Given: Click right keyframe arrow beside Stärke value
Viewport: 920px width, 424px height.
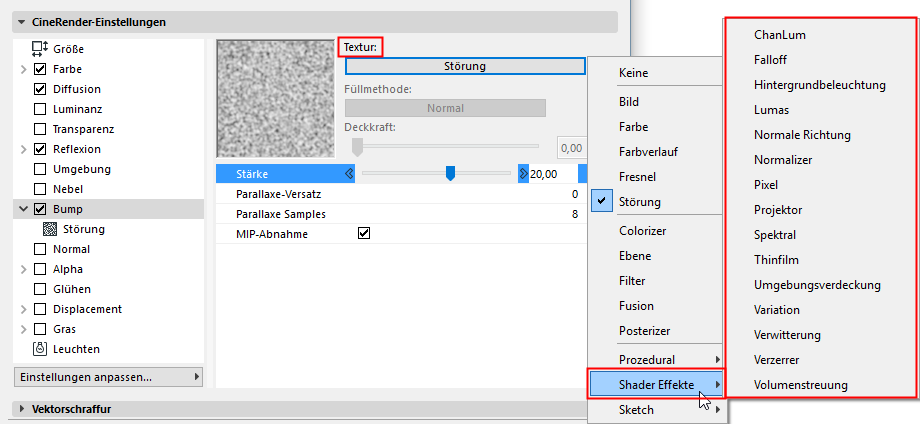Looking at the screenshot, I should 523,174.
